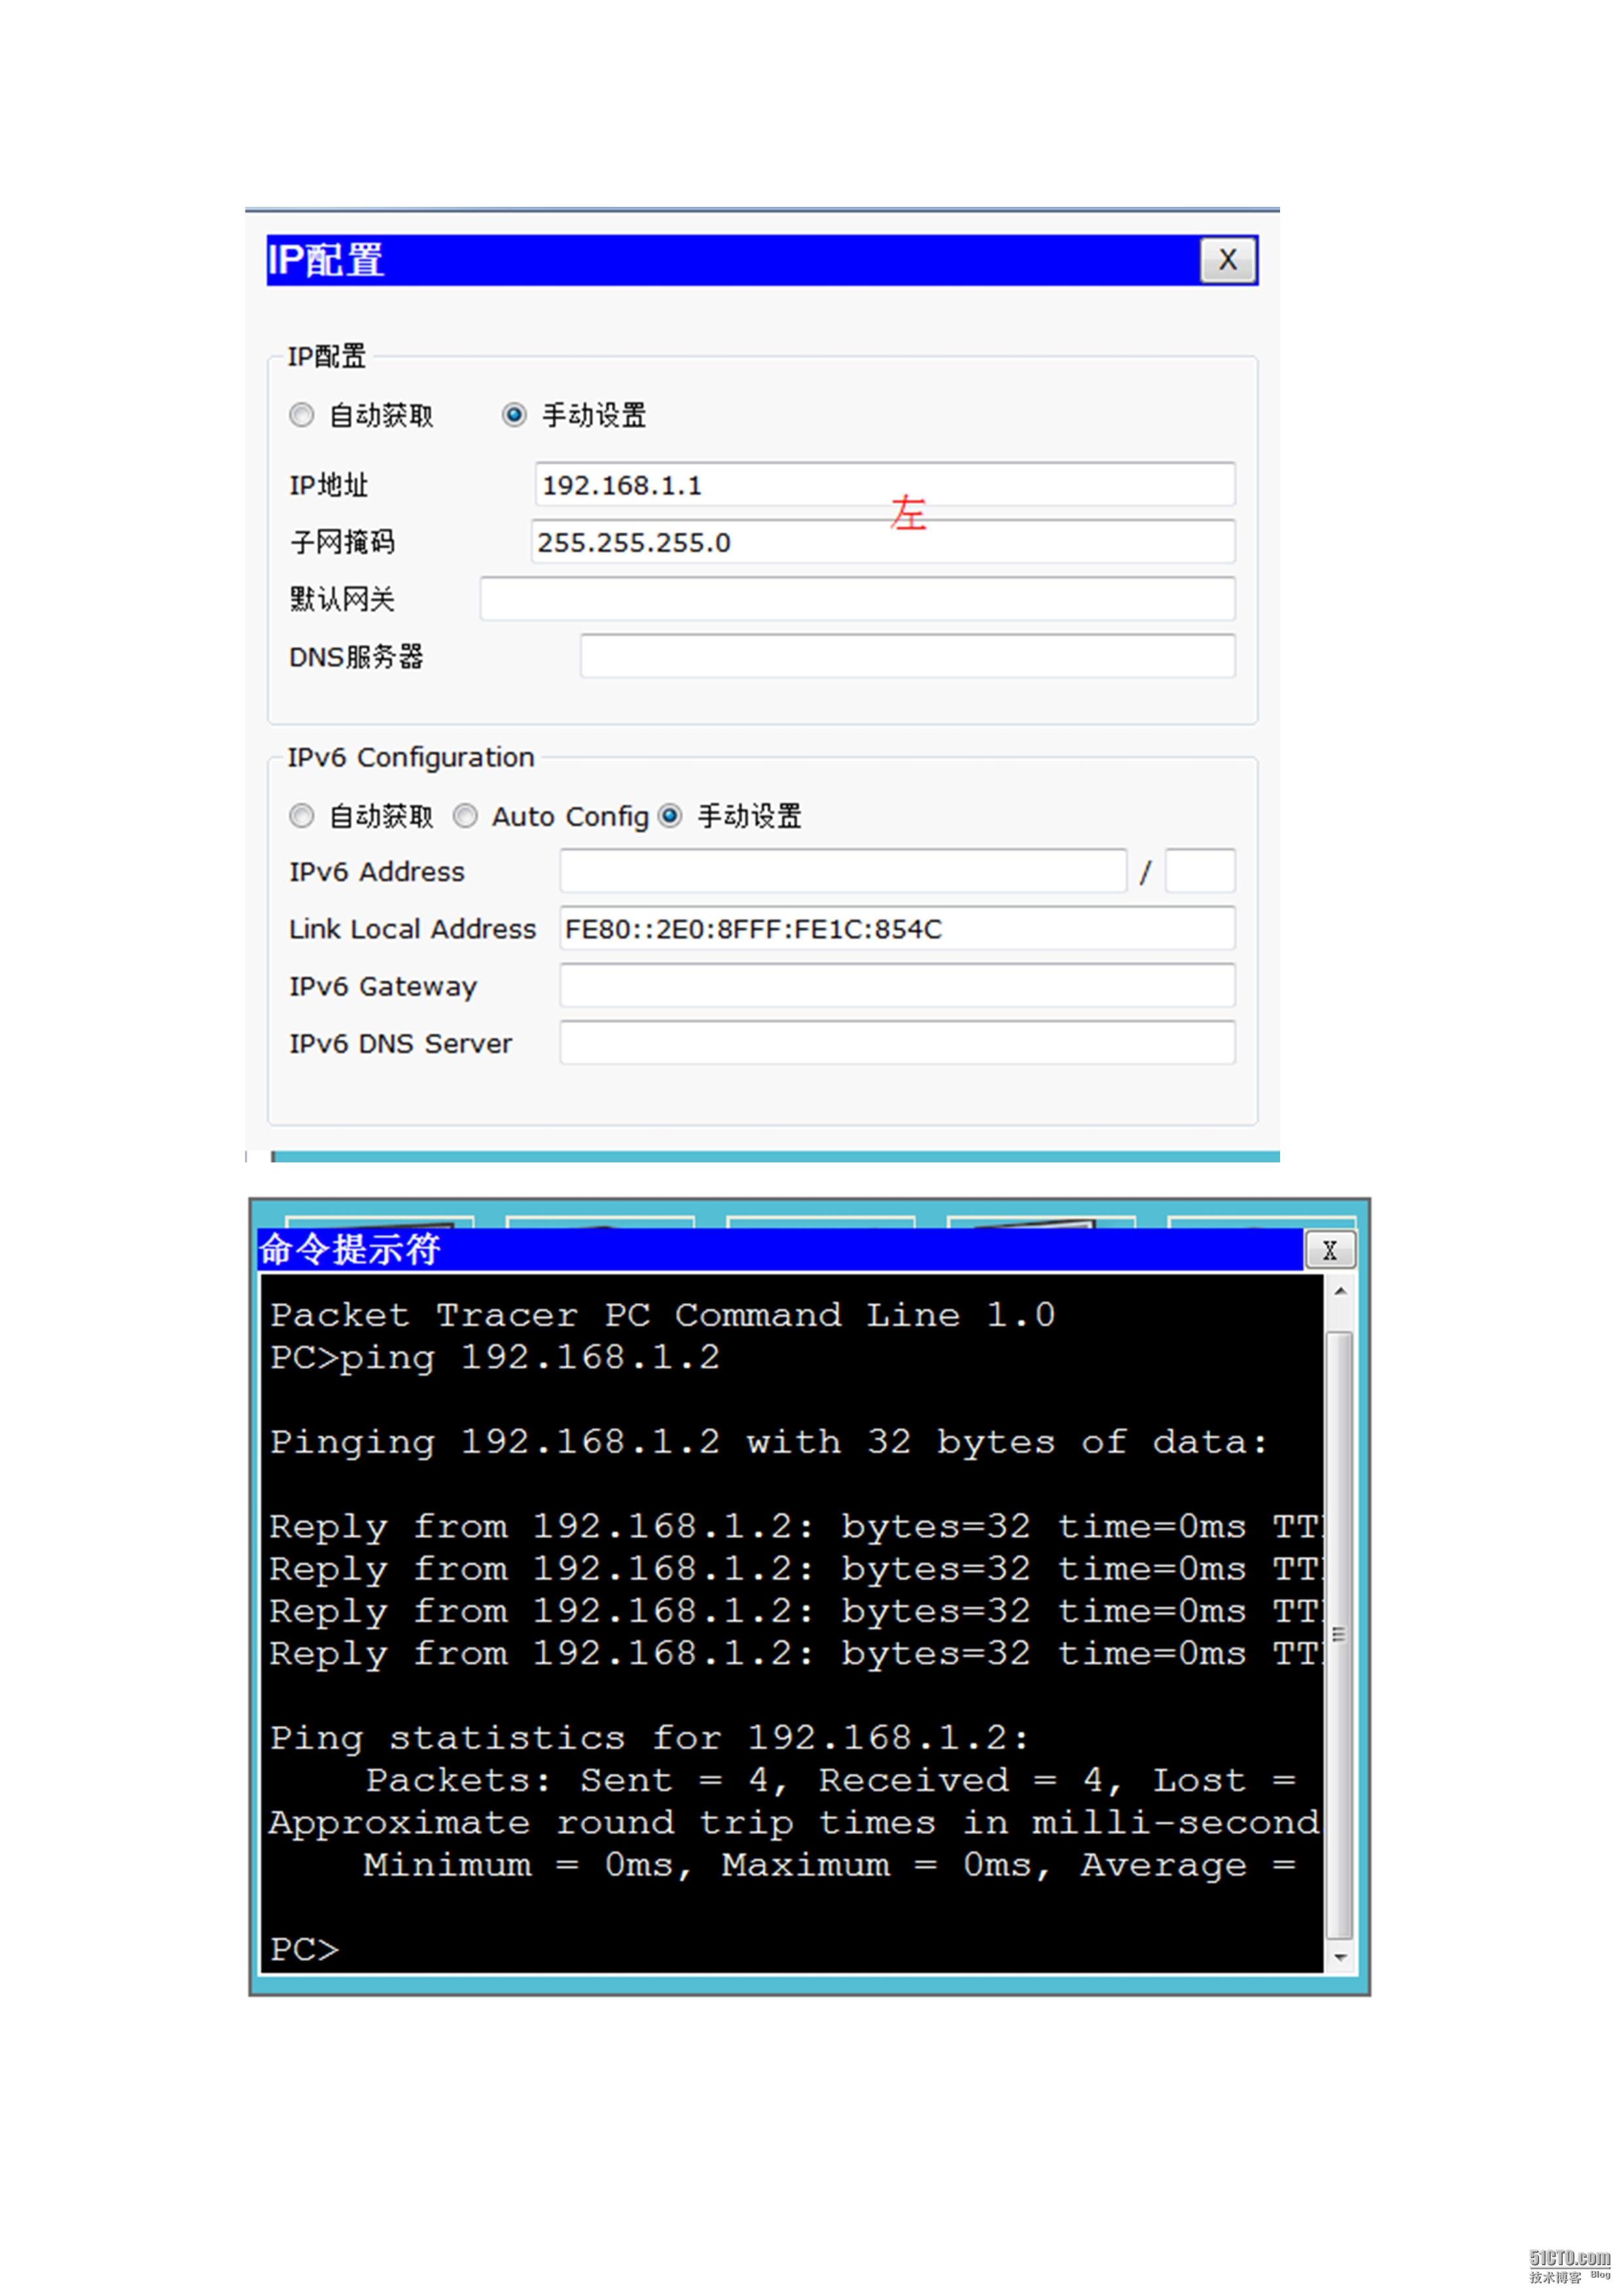Click the IPv6 prefix length field
This screenshot has width=1623, height=2296.
pyautogui.click(x=1200, y=871)
